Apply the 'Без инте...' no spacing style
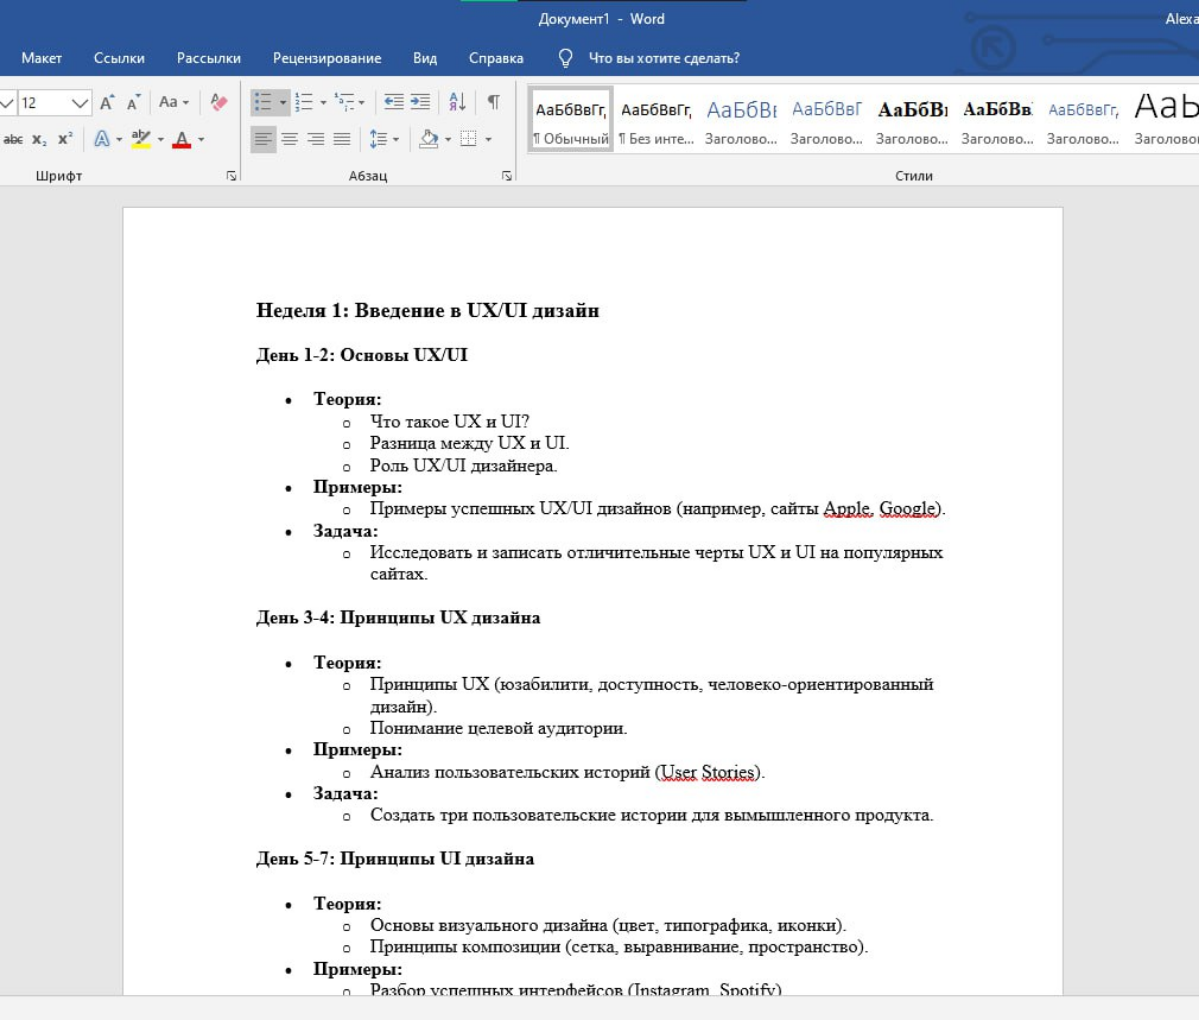This screenshot has height=1020, width=1199. click(x=656, y=119)
